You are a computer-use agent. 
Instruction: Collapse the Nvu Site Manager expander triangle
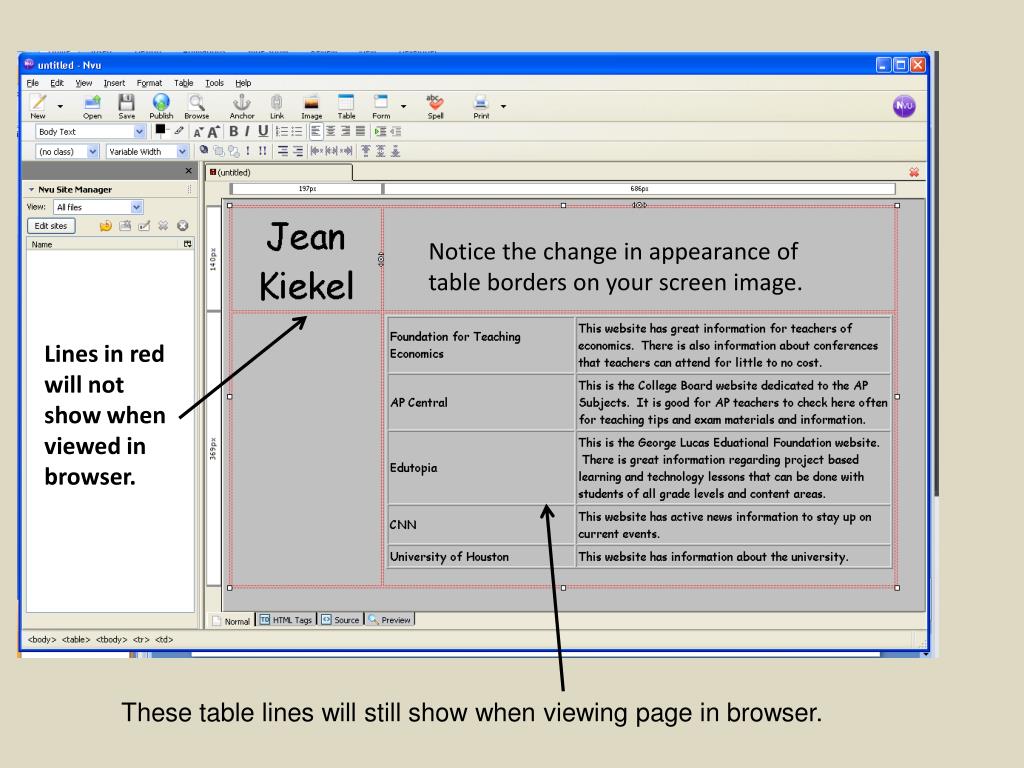pyautogui.click(x=31, y=189)
